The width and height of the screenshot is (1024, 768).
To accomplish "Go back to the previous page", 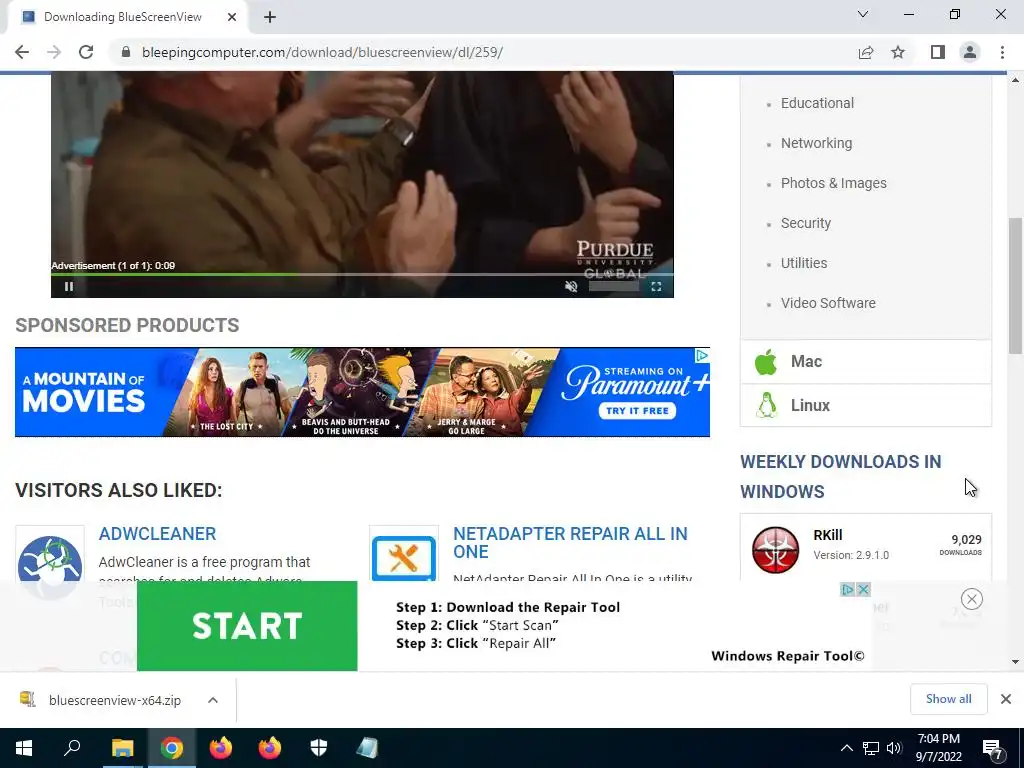I will pyautogui.click(x=22, y=52).
